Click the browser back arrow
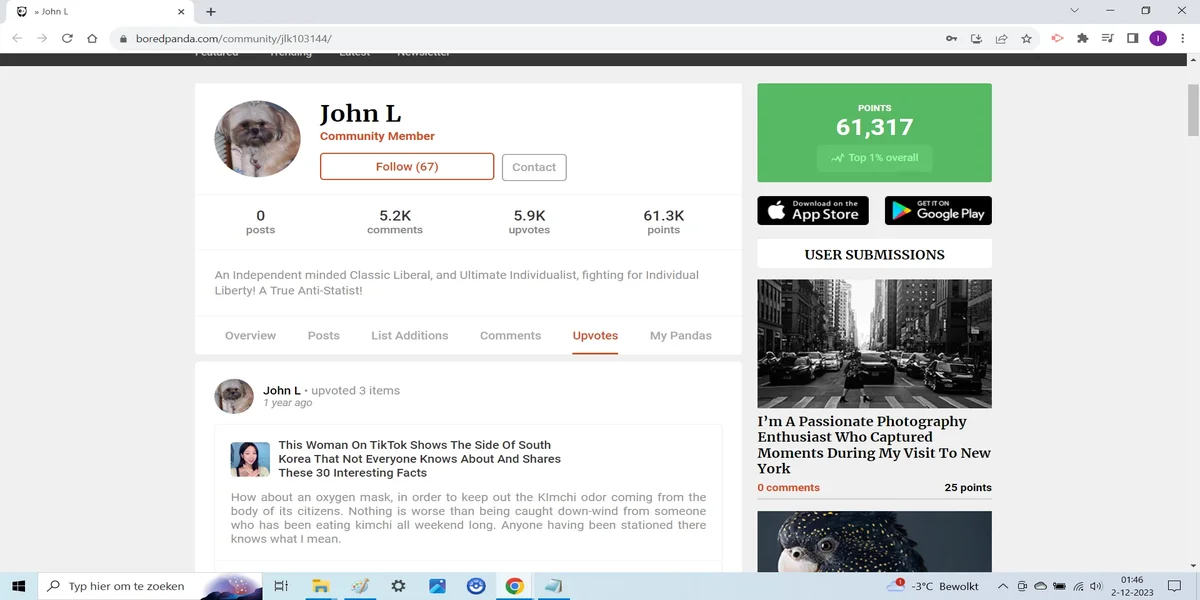This screenshot has width=1200, height=600. coord(17,38)
